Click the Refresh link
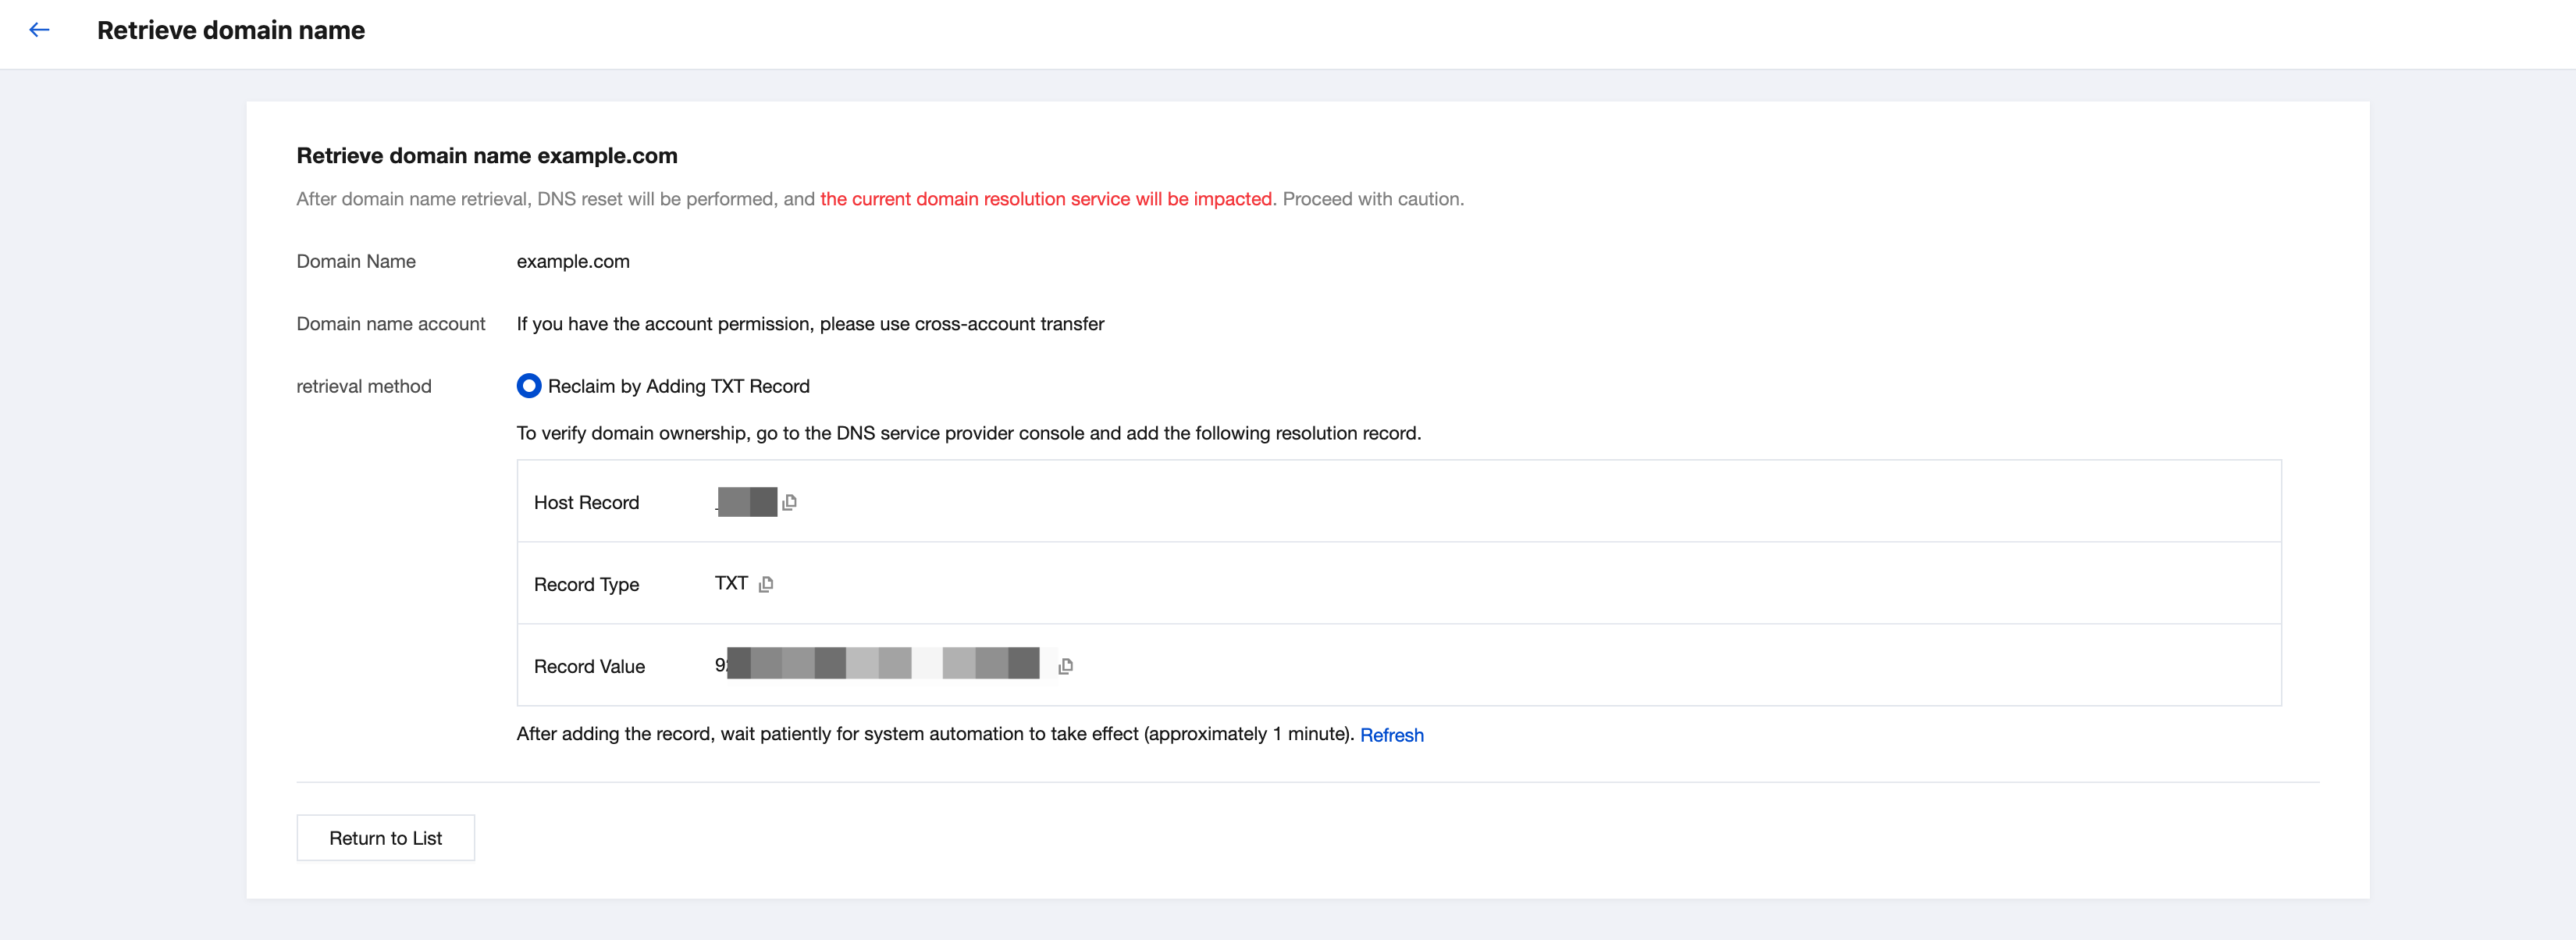This screenshot has height=940, width=2576. click(1391, 735)
